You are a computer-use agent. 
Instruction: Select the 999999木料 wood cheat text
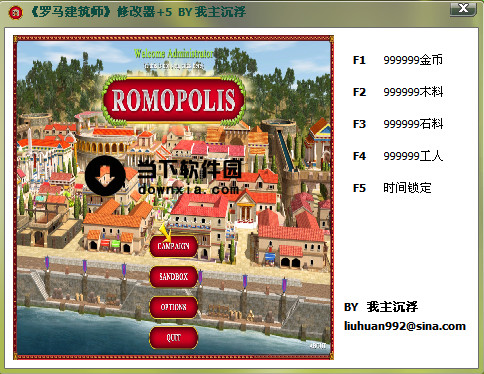click(413, 92)
